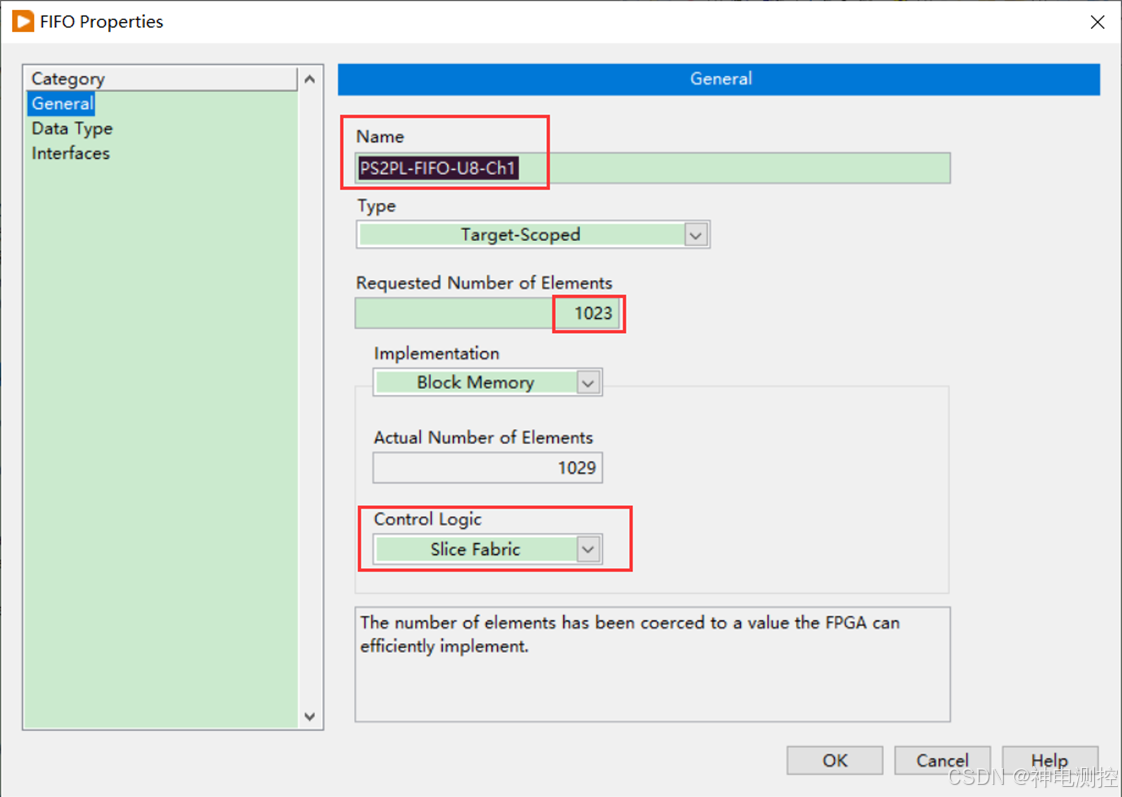
Task: Click the Name field with PS2PL-FIFO-U8-Ch1
Action: (653, 168)
